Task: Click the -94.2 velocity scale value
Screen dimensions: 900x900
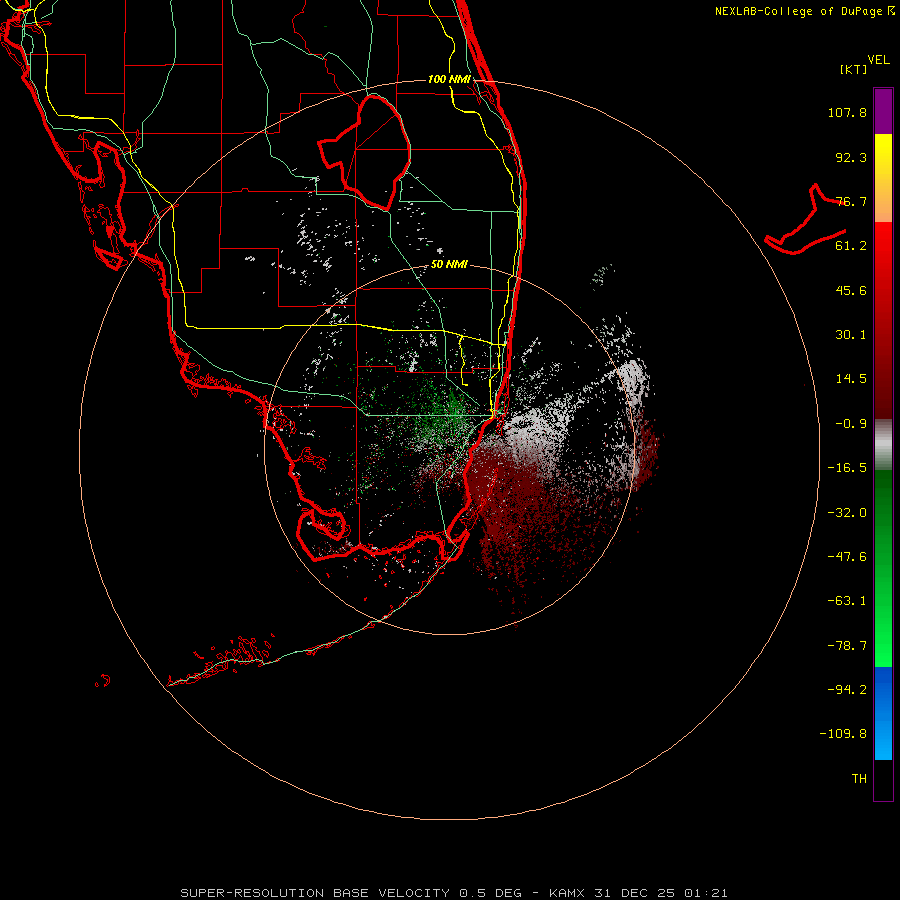Action: point(847,690)
